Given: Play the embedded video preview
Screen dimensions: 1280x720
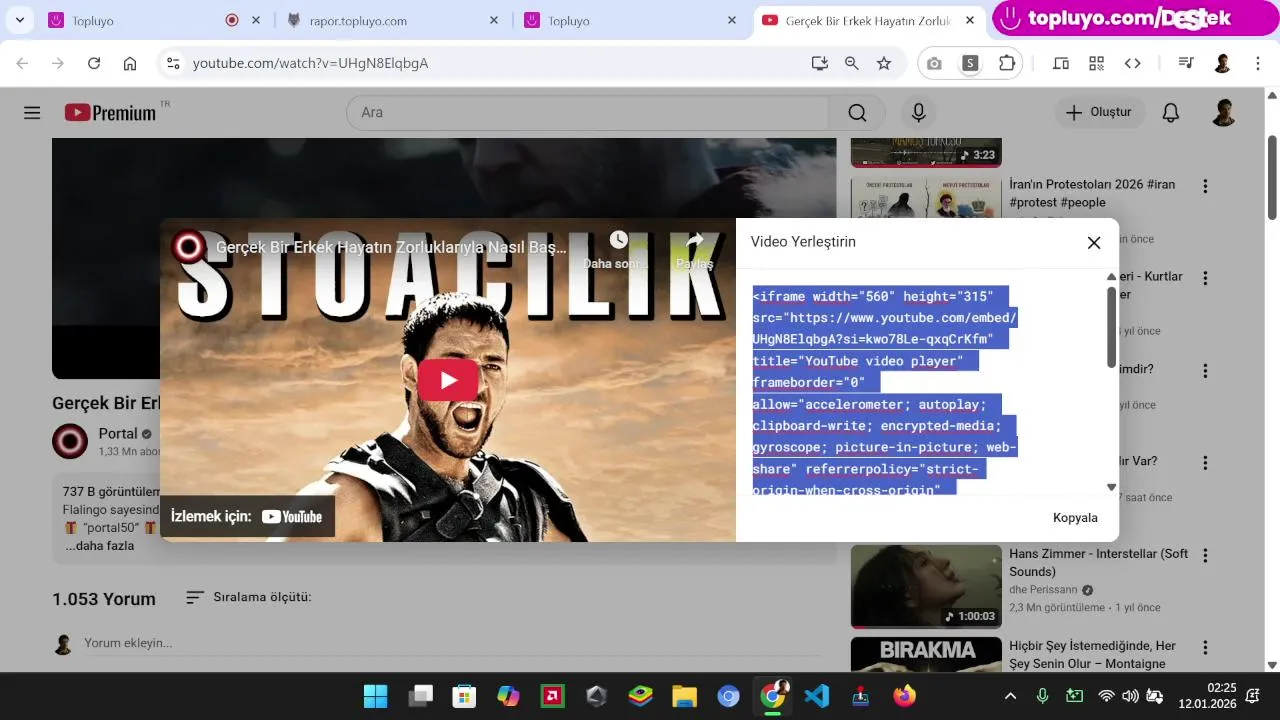Looking at the screenshot, I should (x=448, y=380).
